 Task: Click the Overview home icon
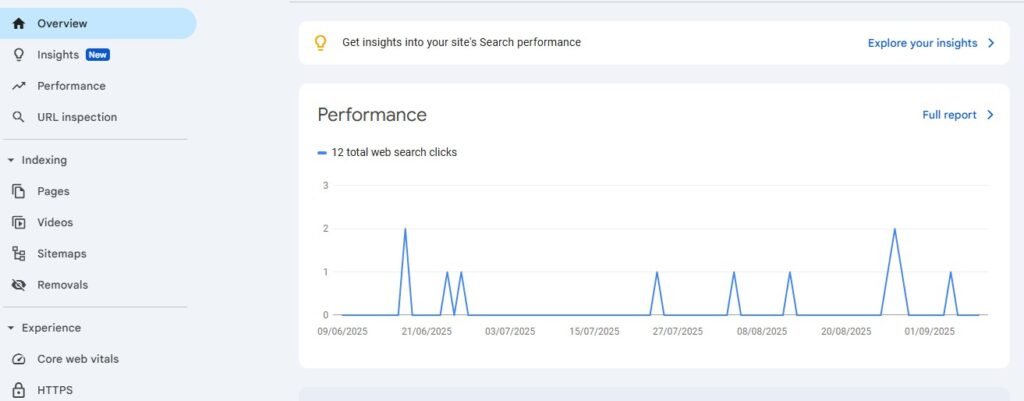coord(18,23)
